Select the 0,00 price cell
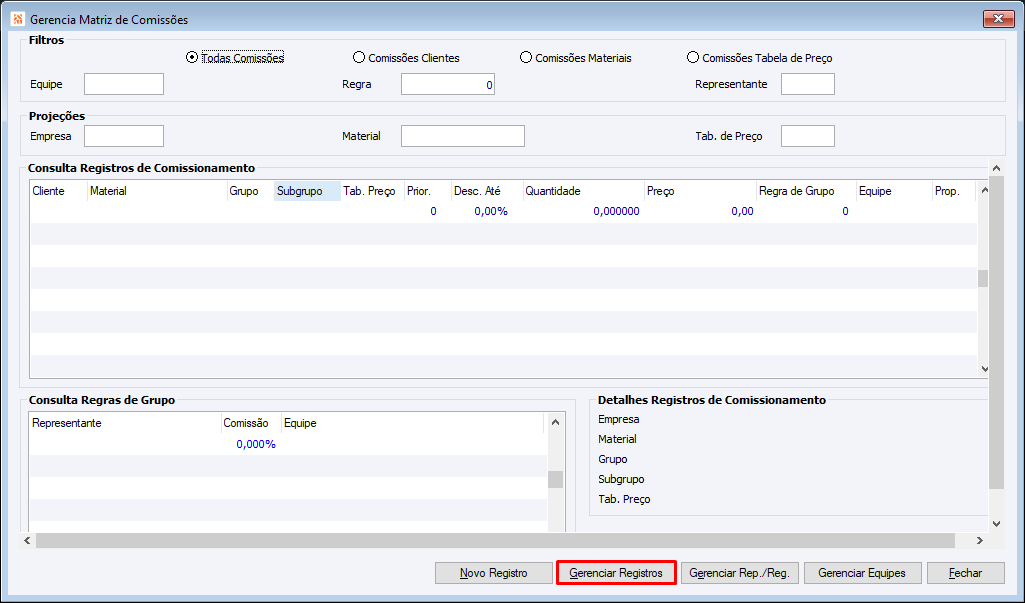This screenshot has height=603, width=1025. [x=742, y=211]
